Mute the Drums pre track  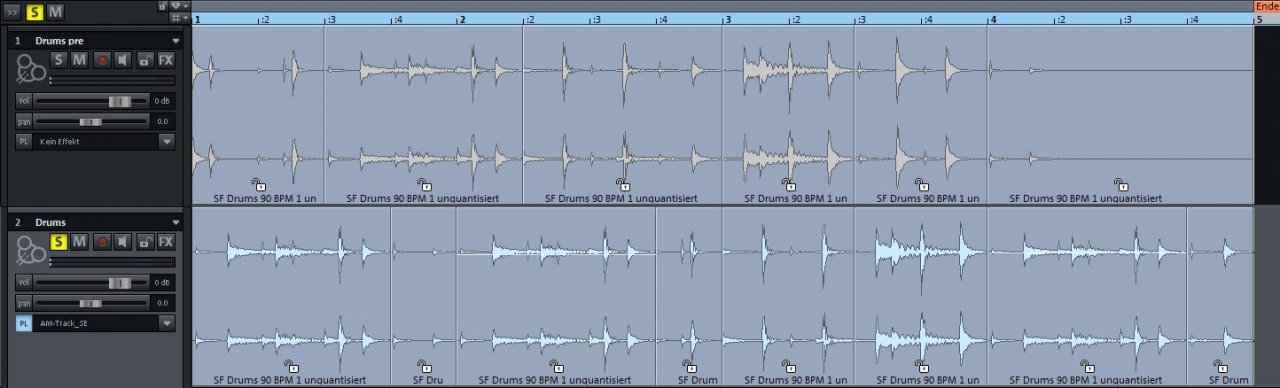[x=79, y=60]
